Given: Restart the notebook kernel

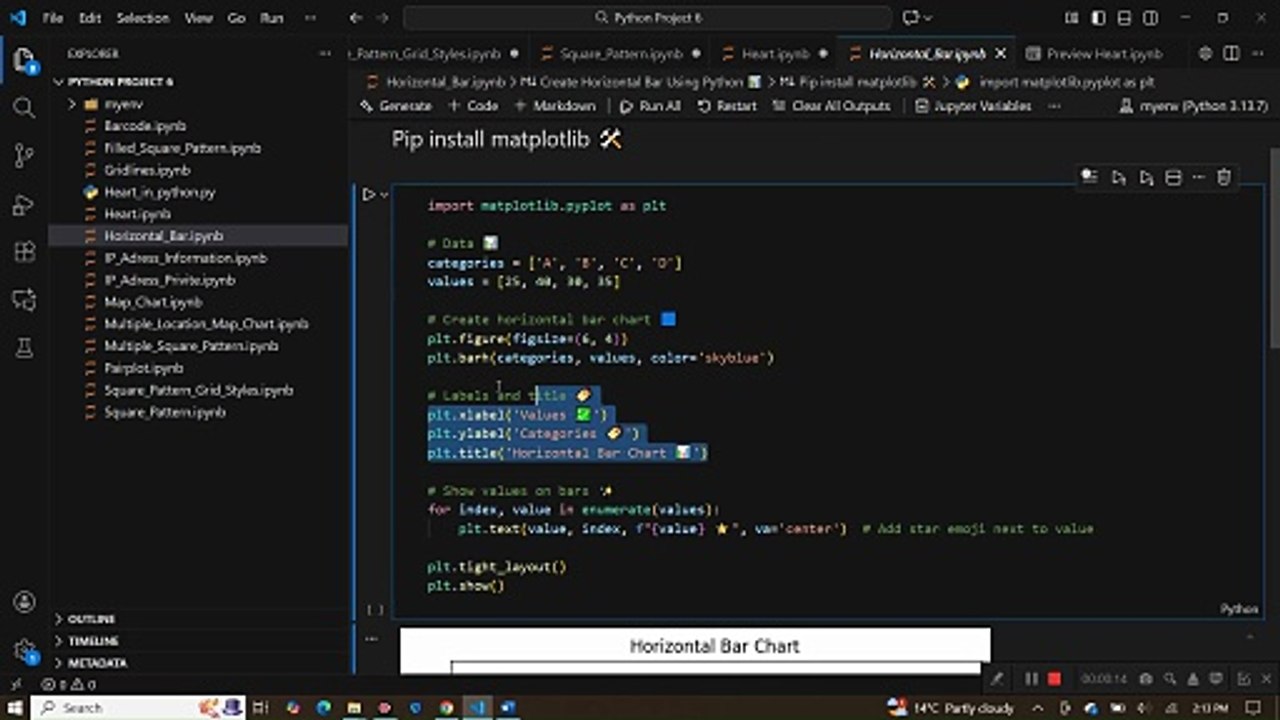Looking at the screenshot, I should click(727, 106).
